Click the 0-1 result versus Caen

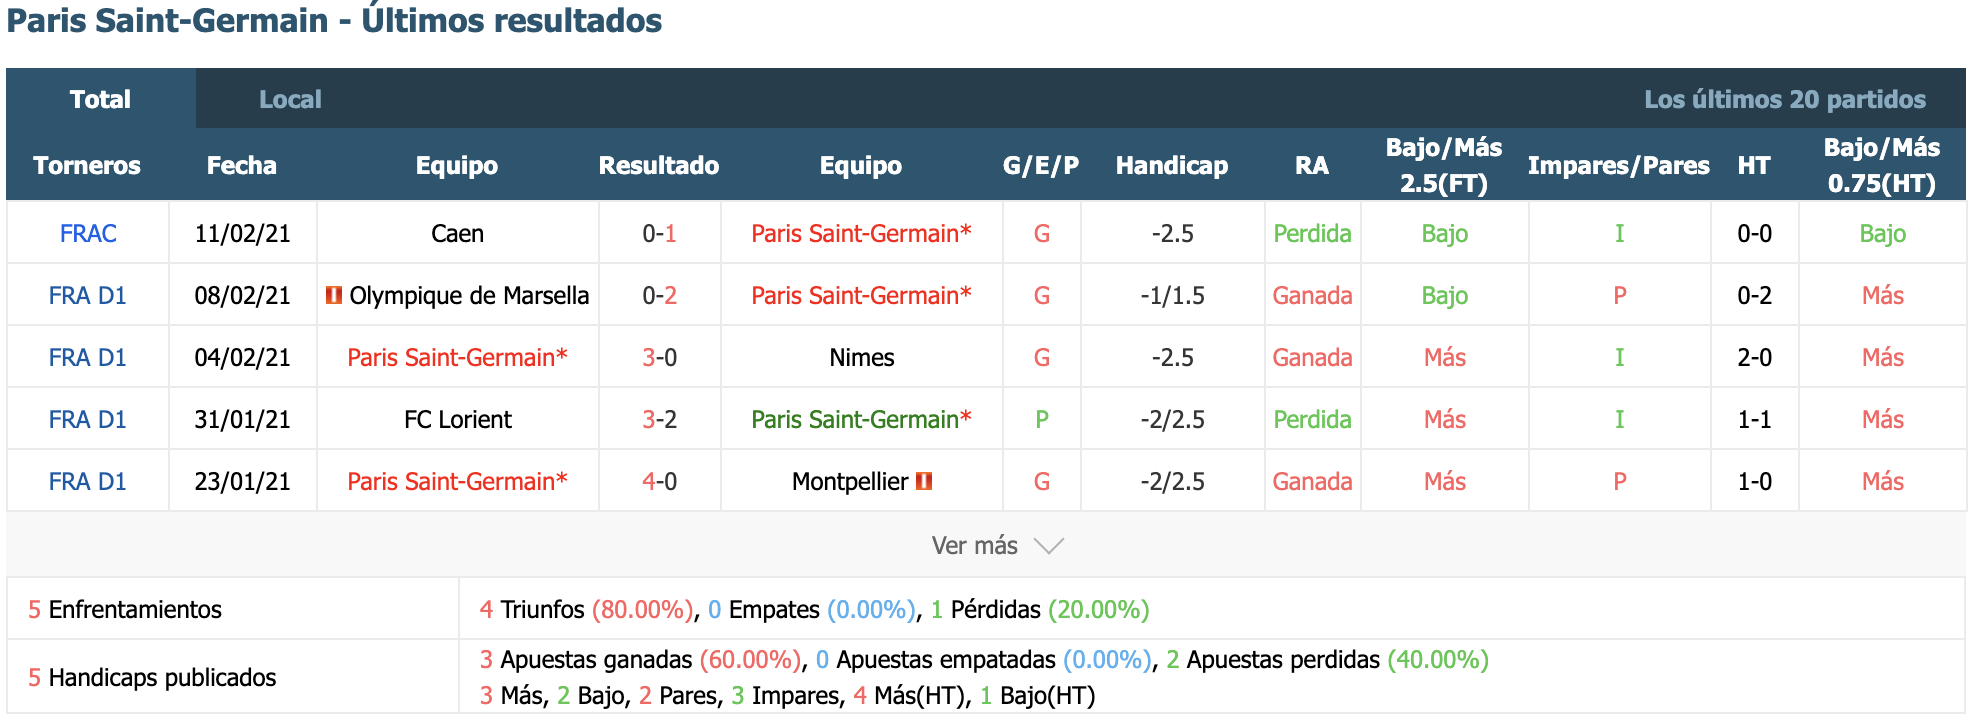[660, 233]
